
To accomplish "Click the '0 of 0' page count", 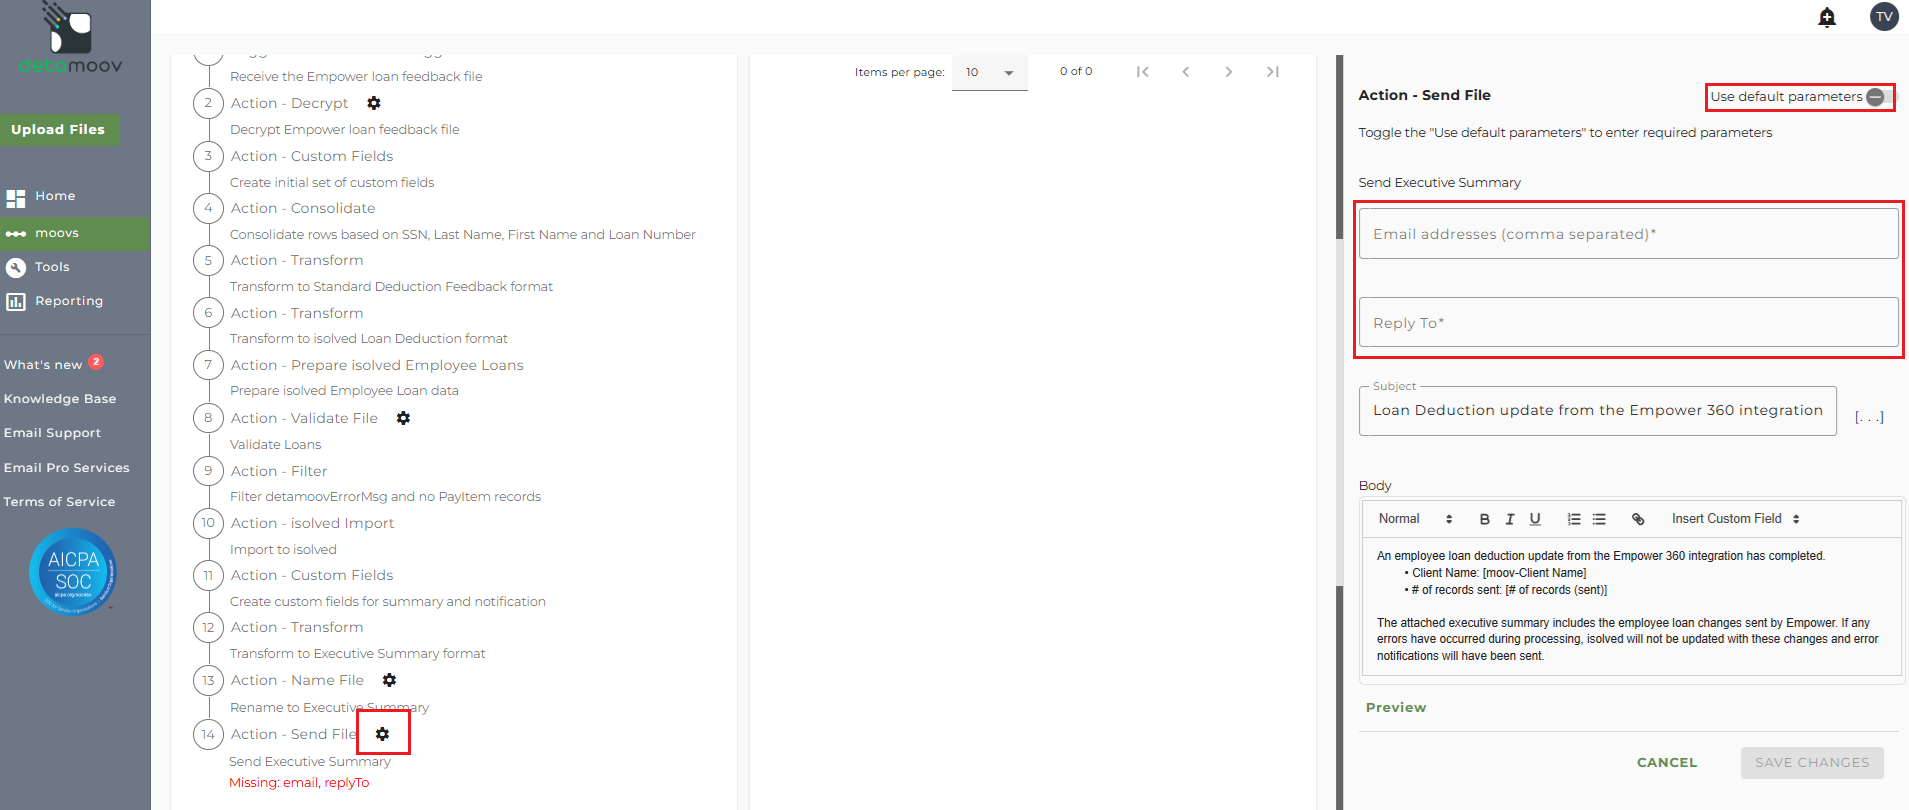I will 1076,72.
